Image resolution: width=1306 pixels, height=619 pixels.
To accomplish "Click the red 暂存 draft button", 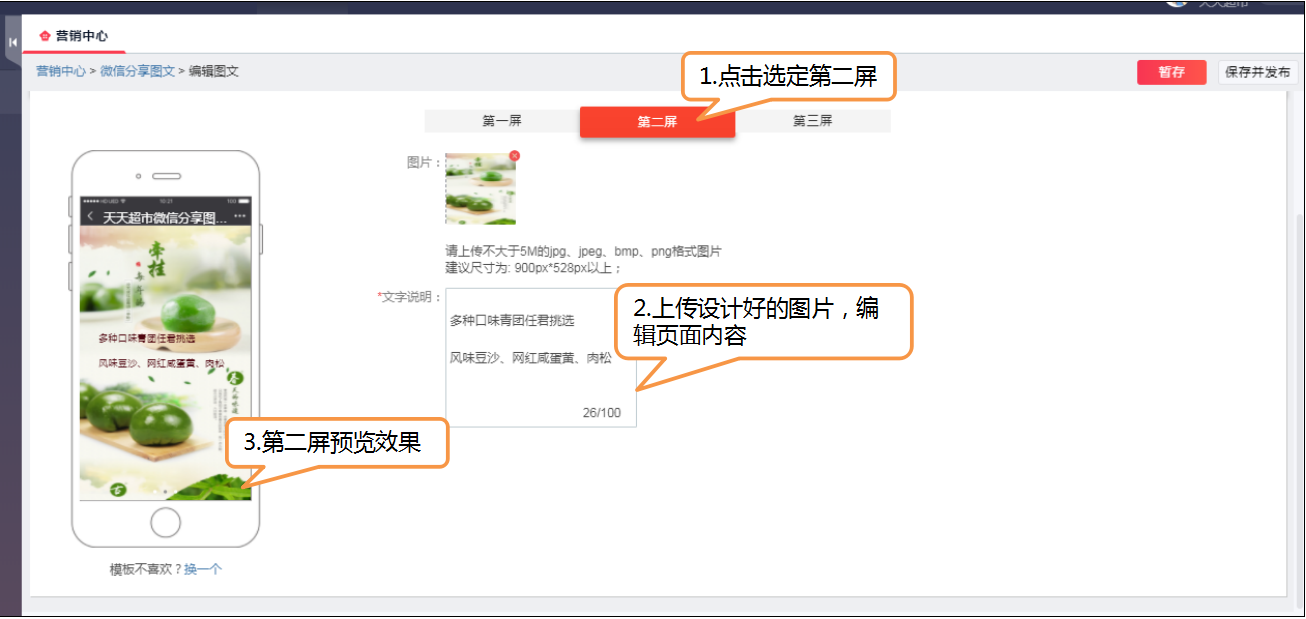I will coord(1172,72).
